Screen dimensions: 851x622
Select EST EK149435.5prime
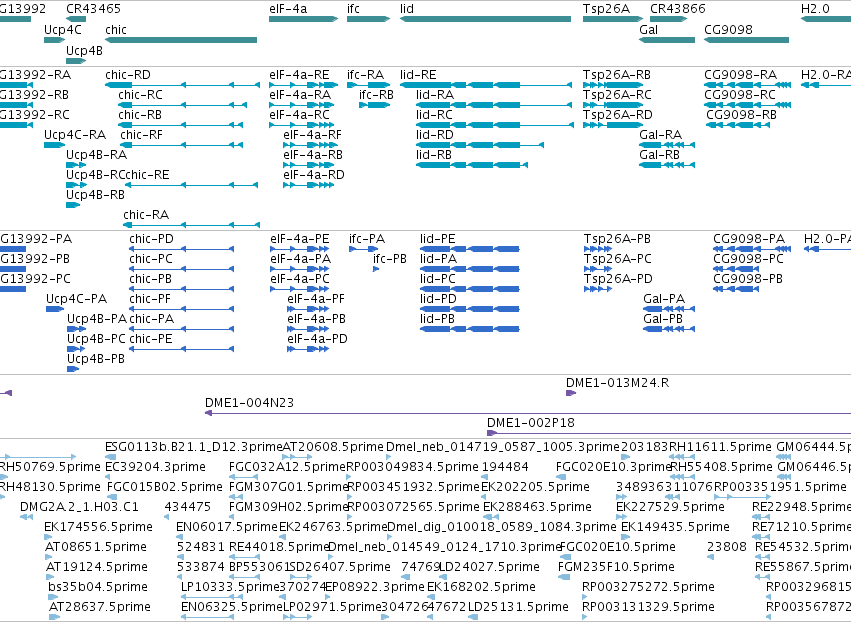pos(625,537)
